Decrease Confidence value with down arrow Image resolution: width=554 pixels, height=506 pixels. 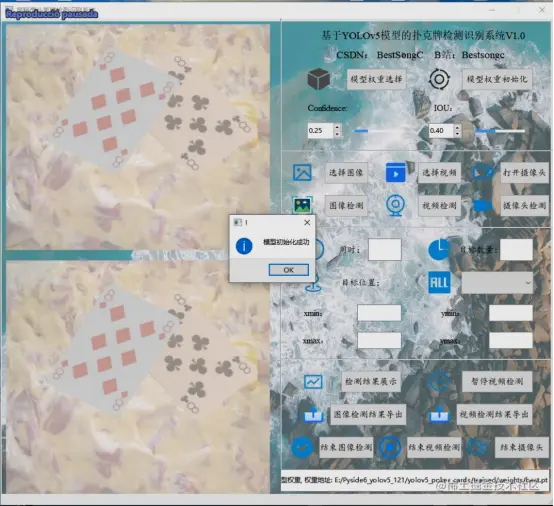click(x=337, y=134)
